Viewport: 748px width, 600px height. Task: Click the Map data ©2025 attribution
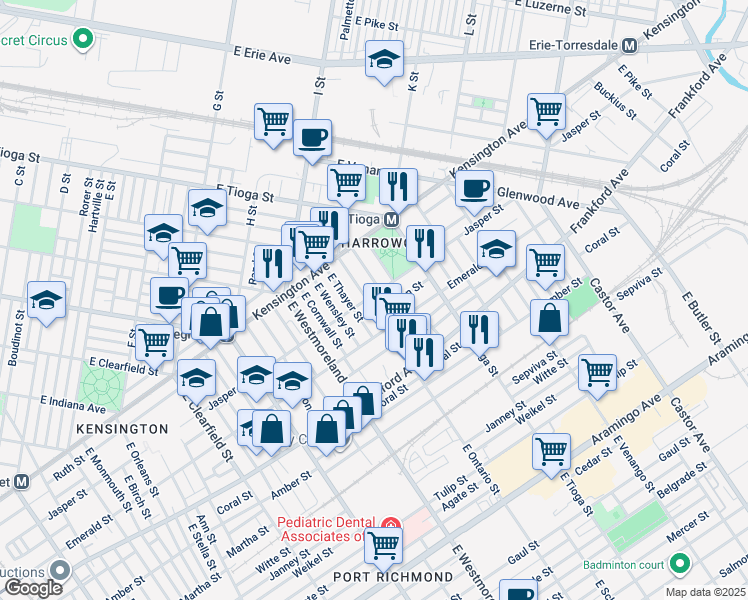point(706,593)
